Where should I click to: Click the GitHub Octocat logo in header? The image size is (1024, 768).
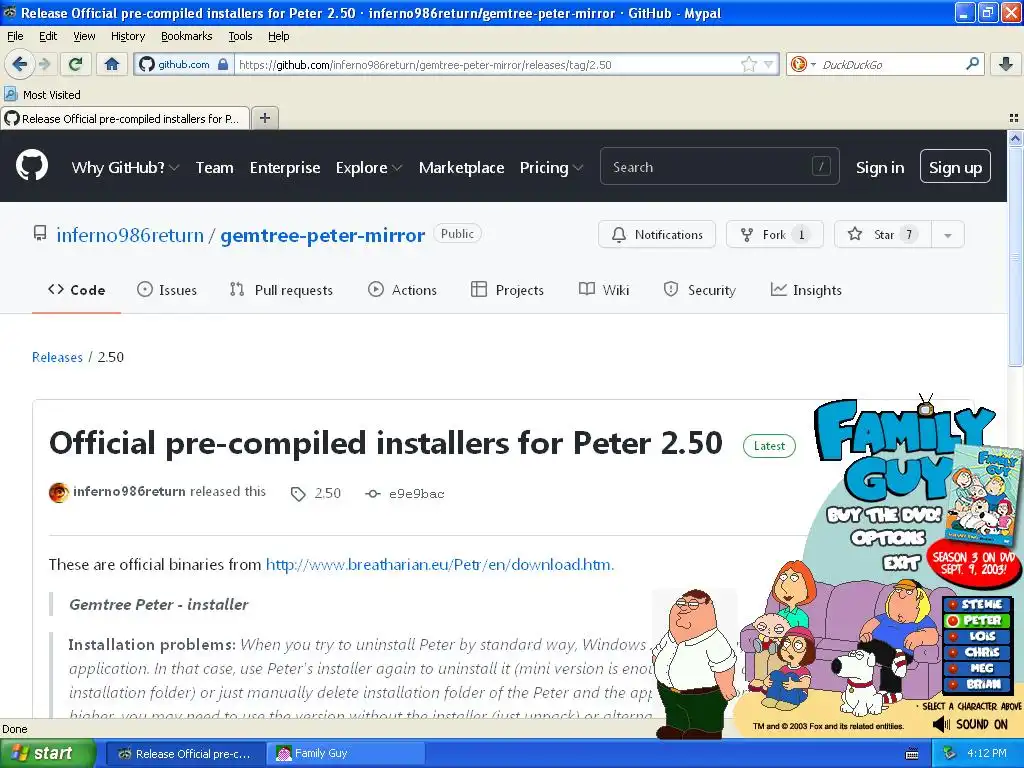point(32,166)
